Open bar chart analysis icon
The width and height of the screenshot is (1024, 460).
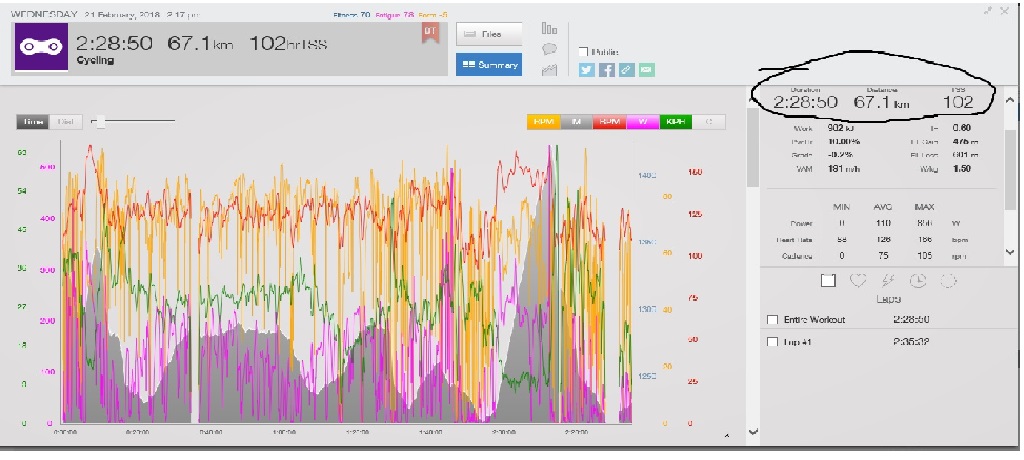point(549,28)
